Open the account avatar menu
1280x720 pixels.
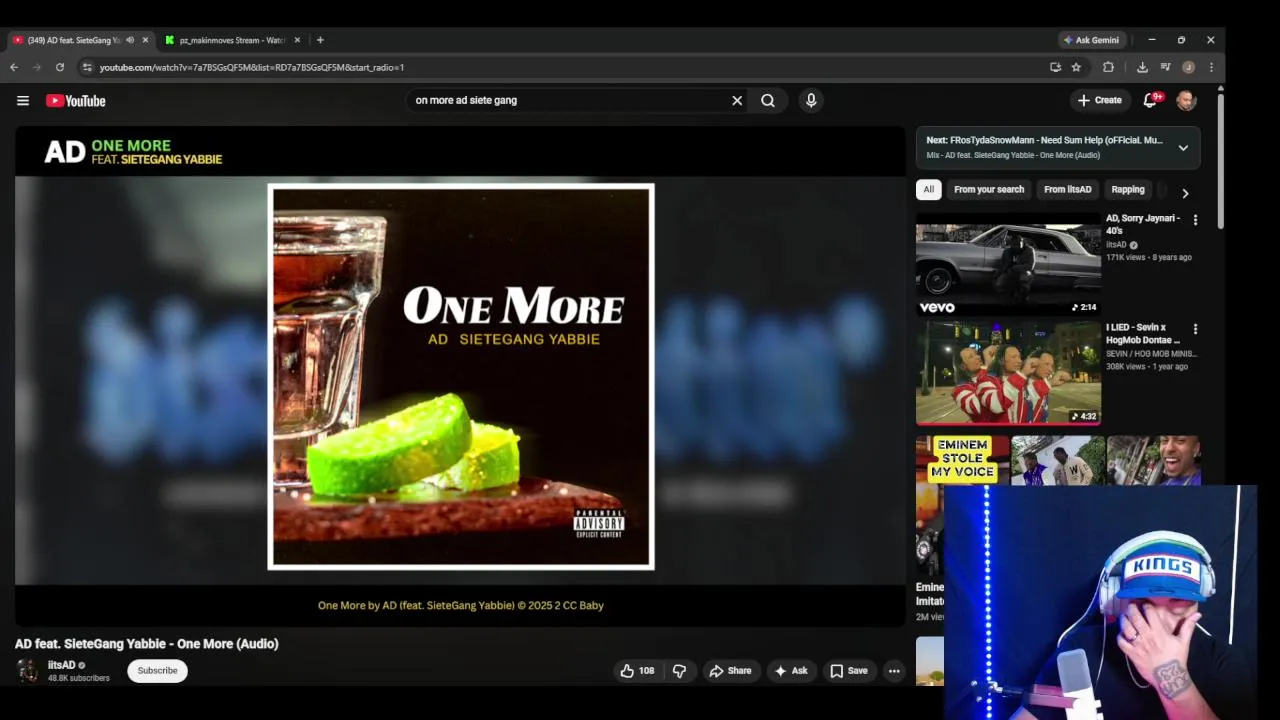click(x=1186, y=100)
